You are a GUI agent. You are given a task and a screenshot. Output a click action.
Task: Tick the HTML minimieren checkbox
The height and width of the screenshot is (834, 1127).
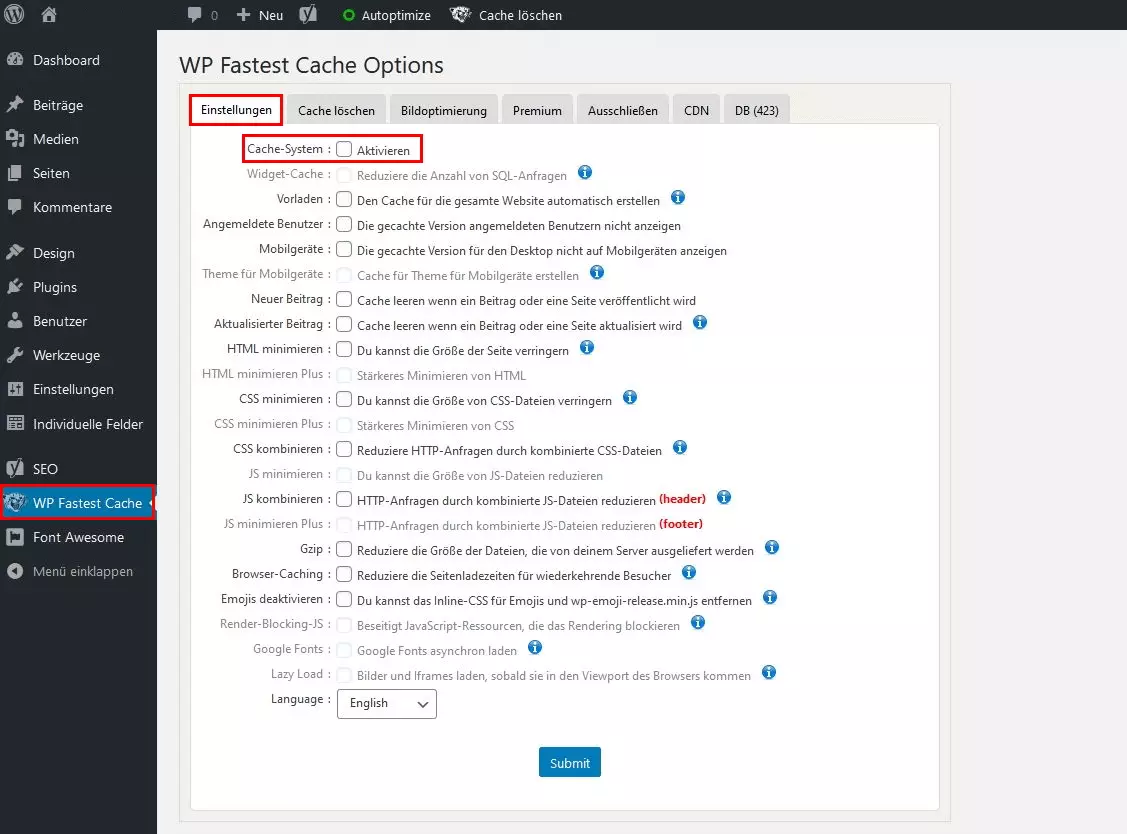[x=344, y=349]
